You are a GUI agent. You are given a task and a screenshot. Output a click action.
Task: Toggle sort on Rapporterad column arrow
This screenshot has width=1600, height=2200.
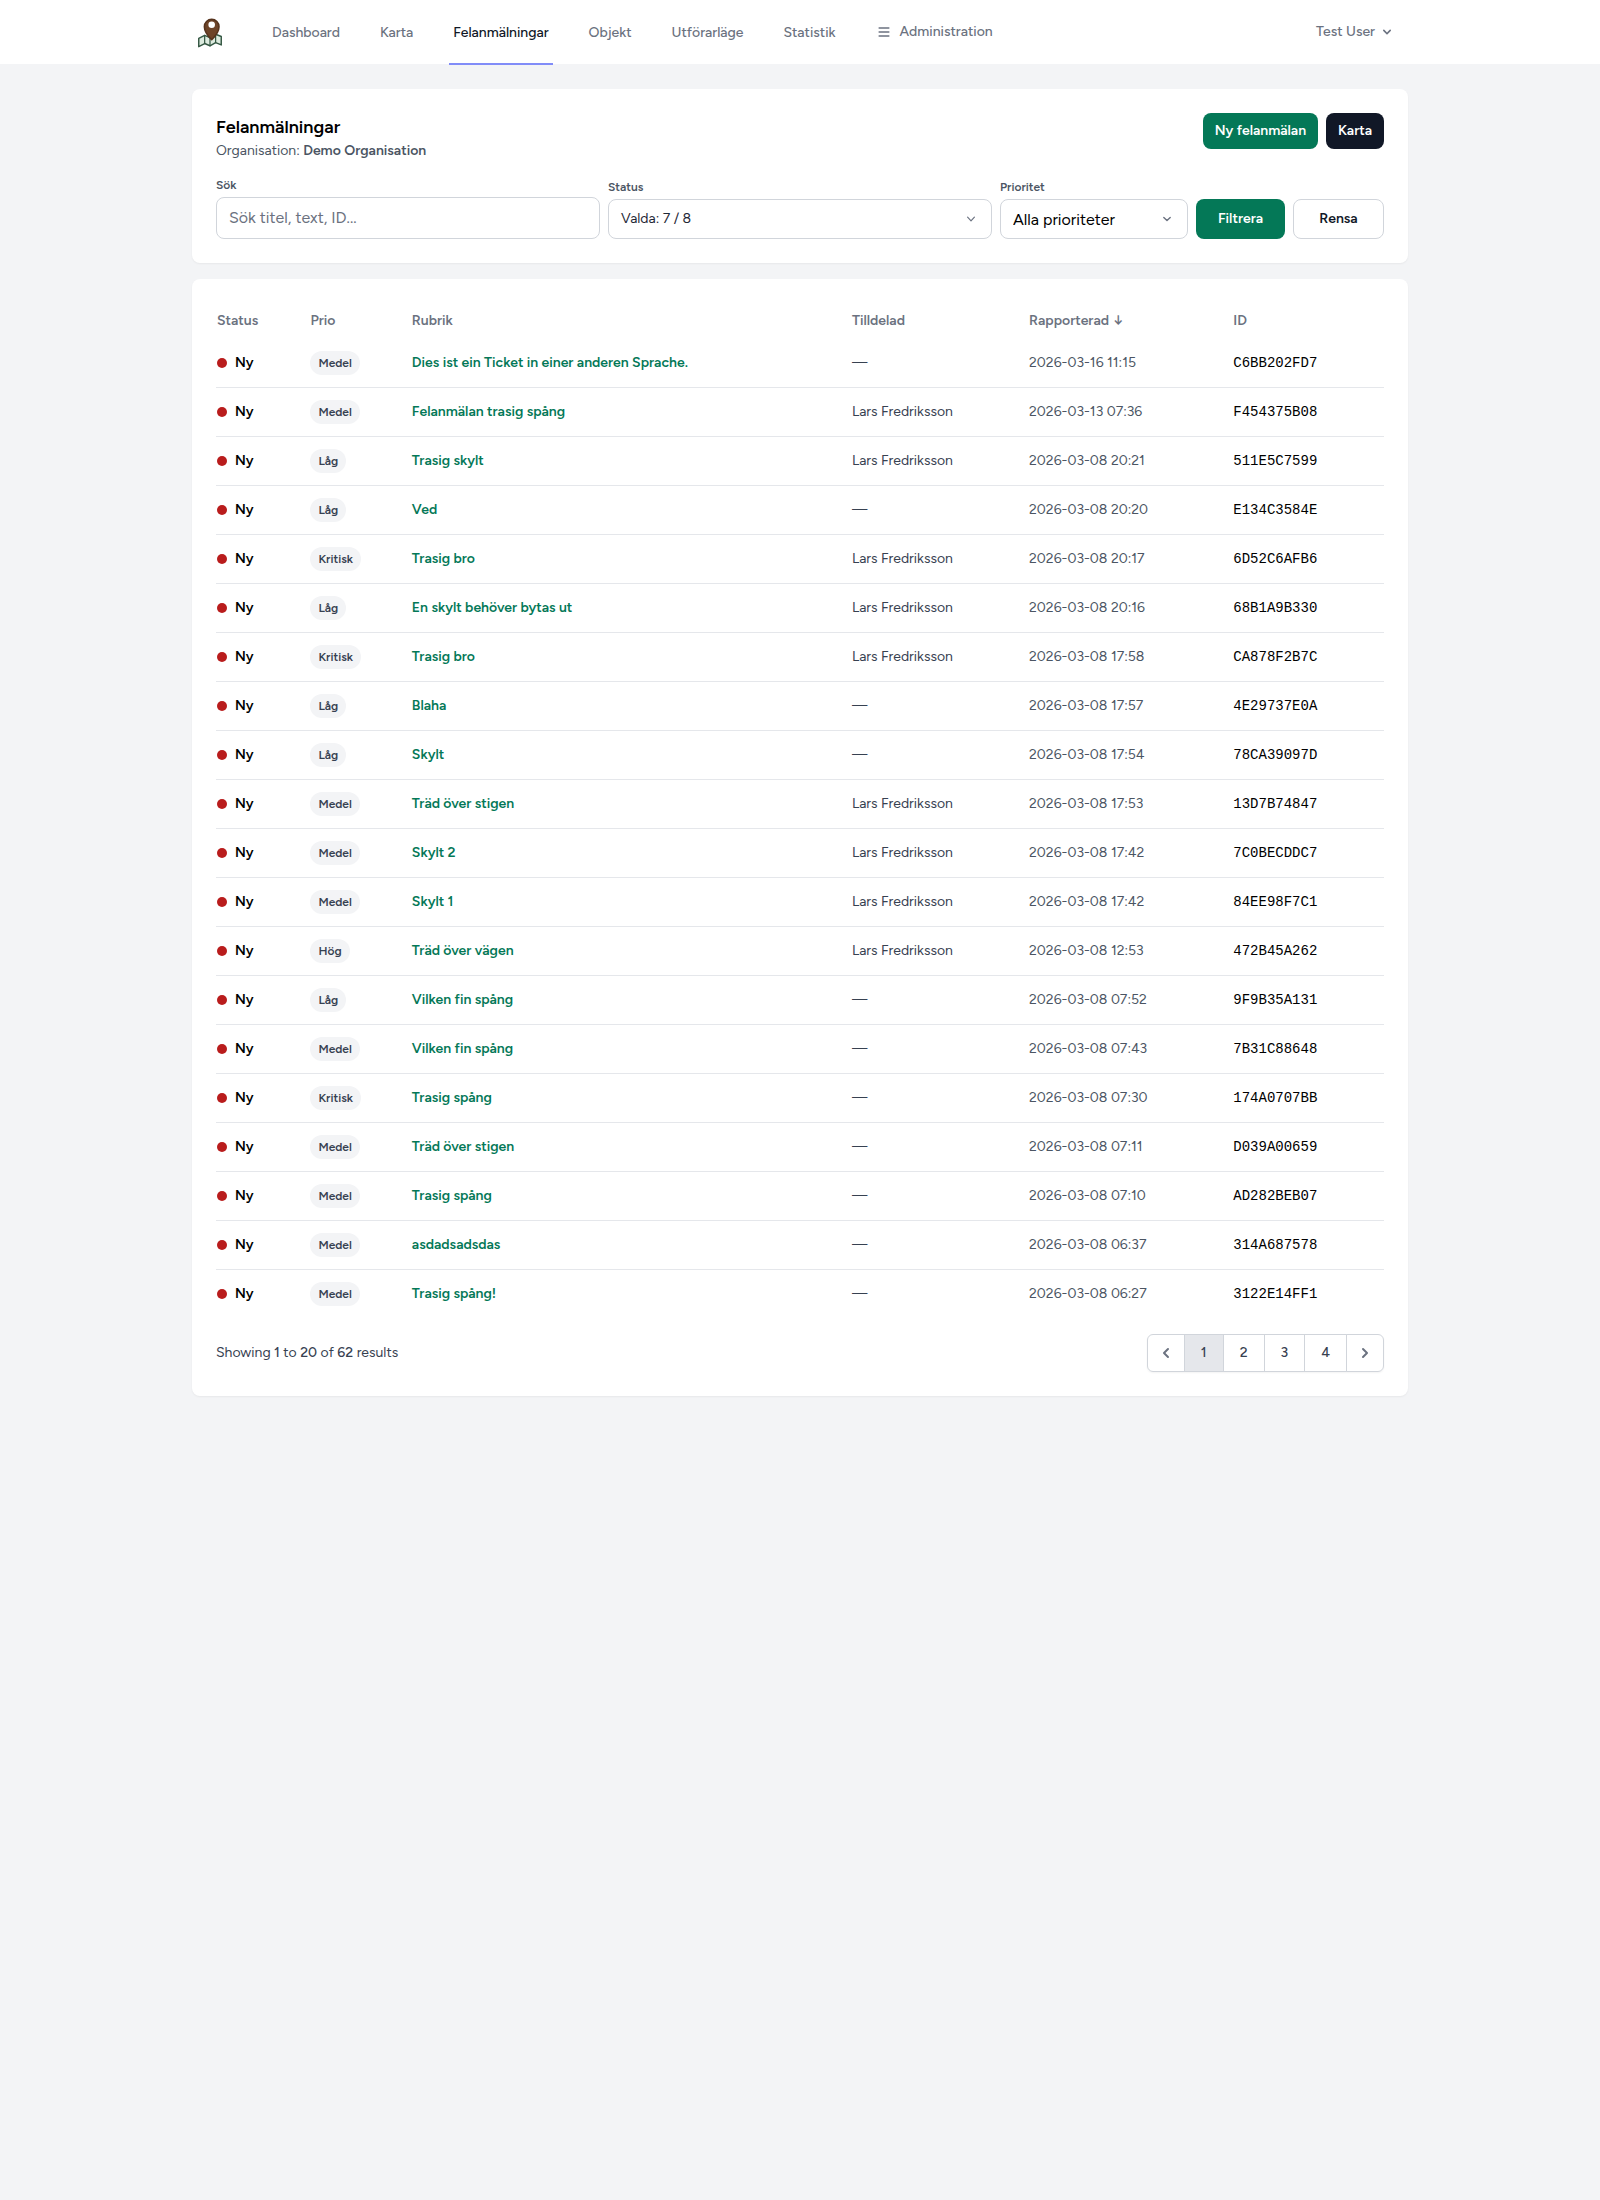(1118, 321)
